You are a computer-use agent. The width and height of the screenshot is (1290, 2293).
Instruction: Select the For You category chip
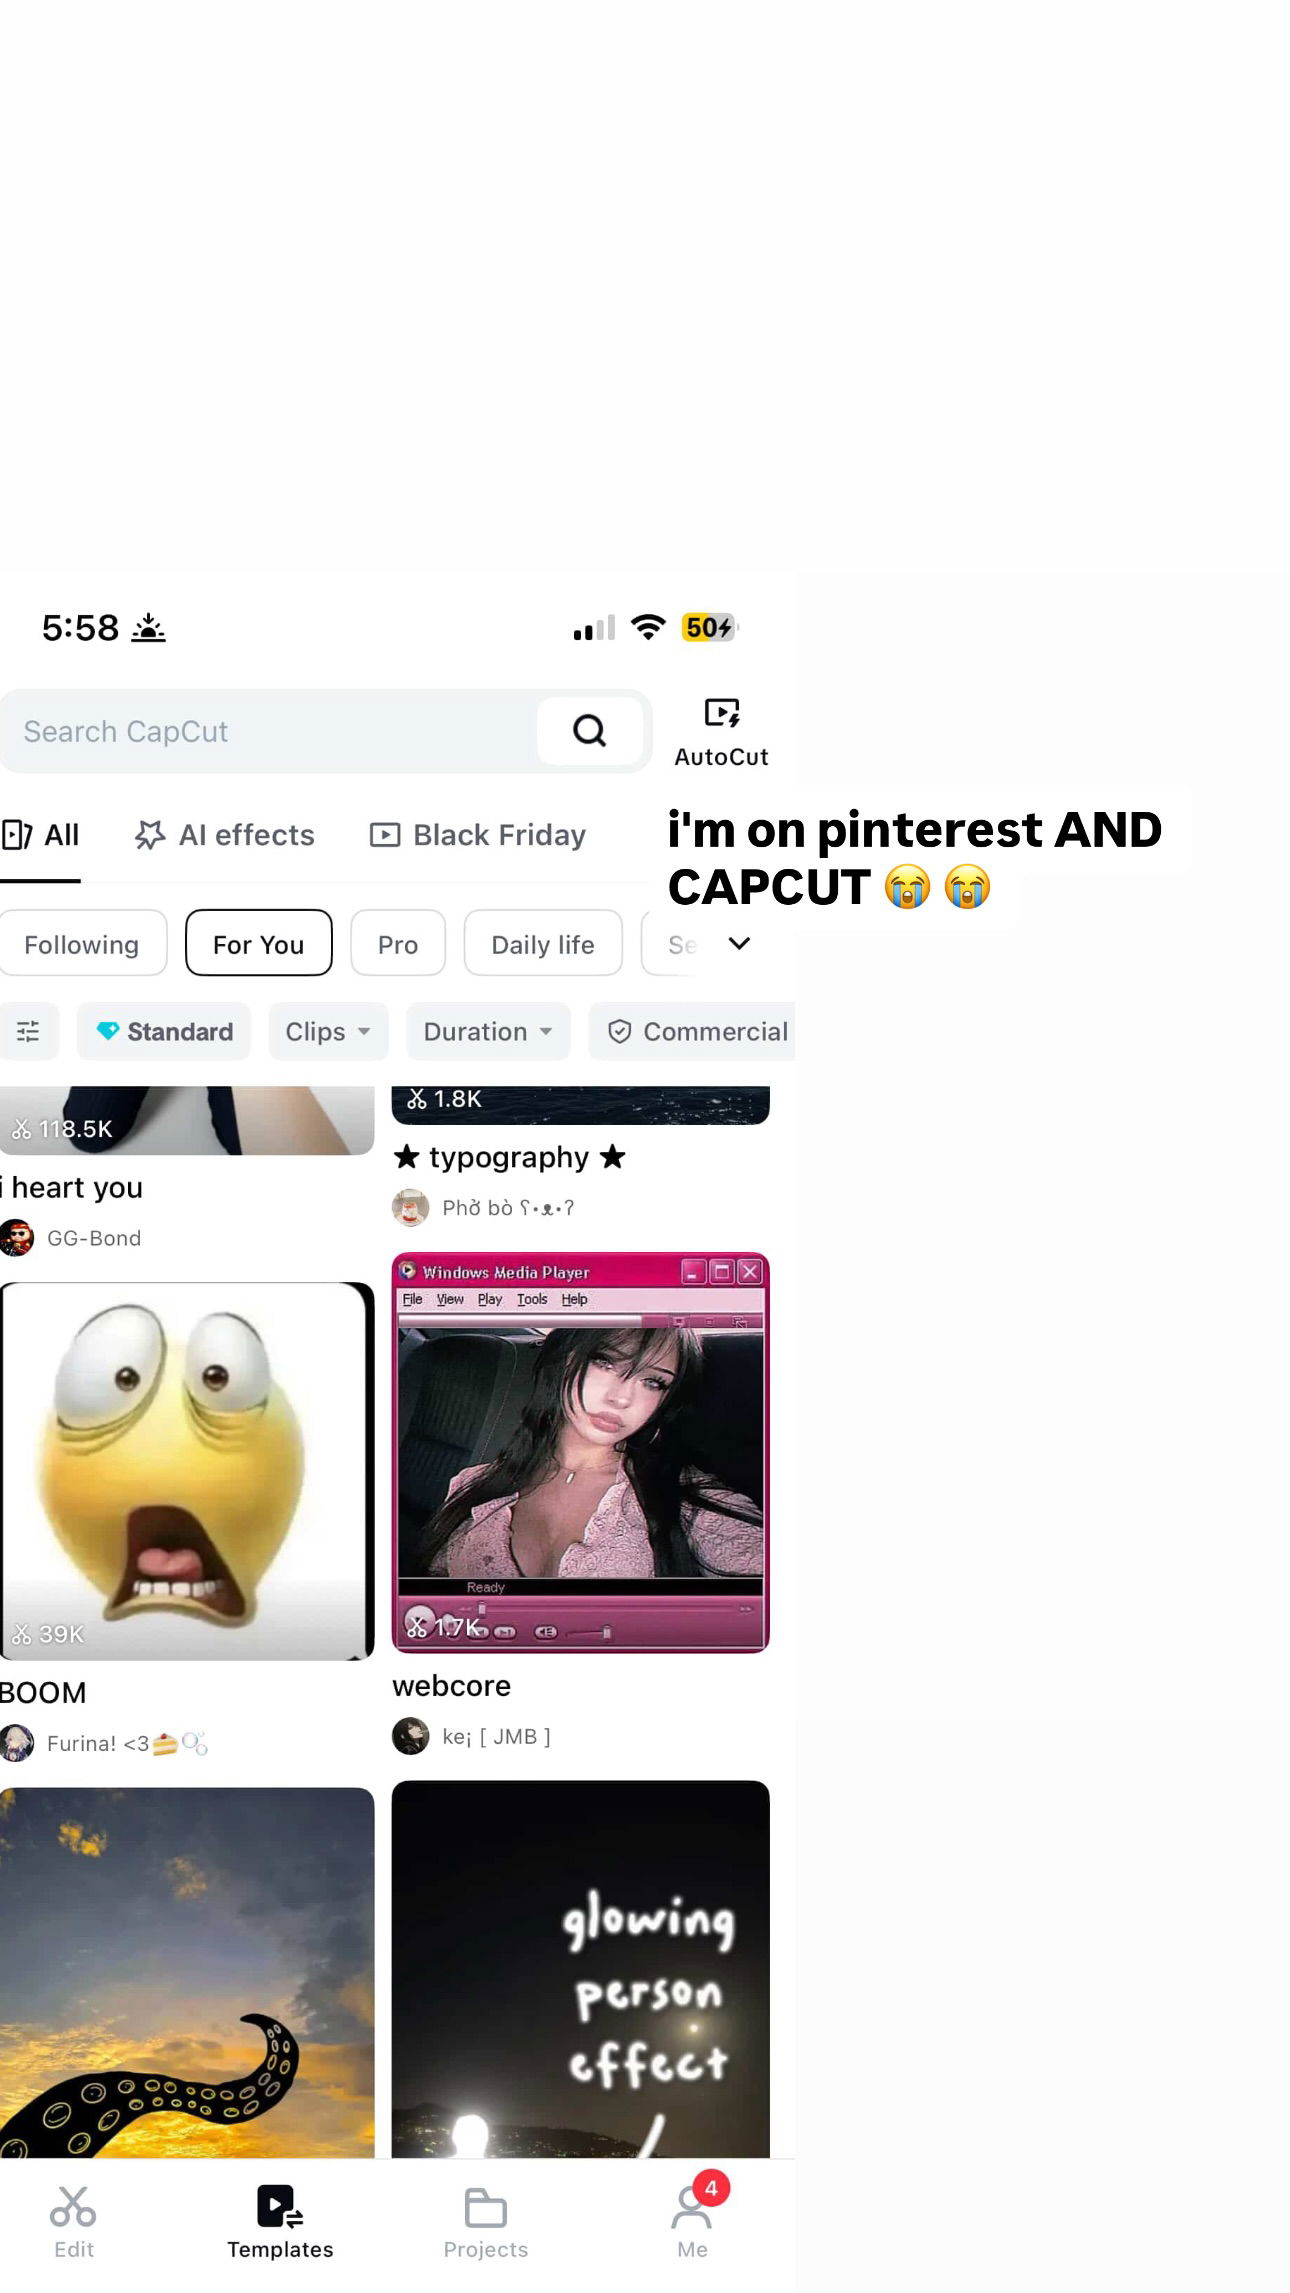click(258, 943)
